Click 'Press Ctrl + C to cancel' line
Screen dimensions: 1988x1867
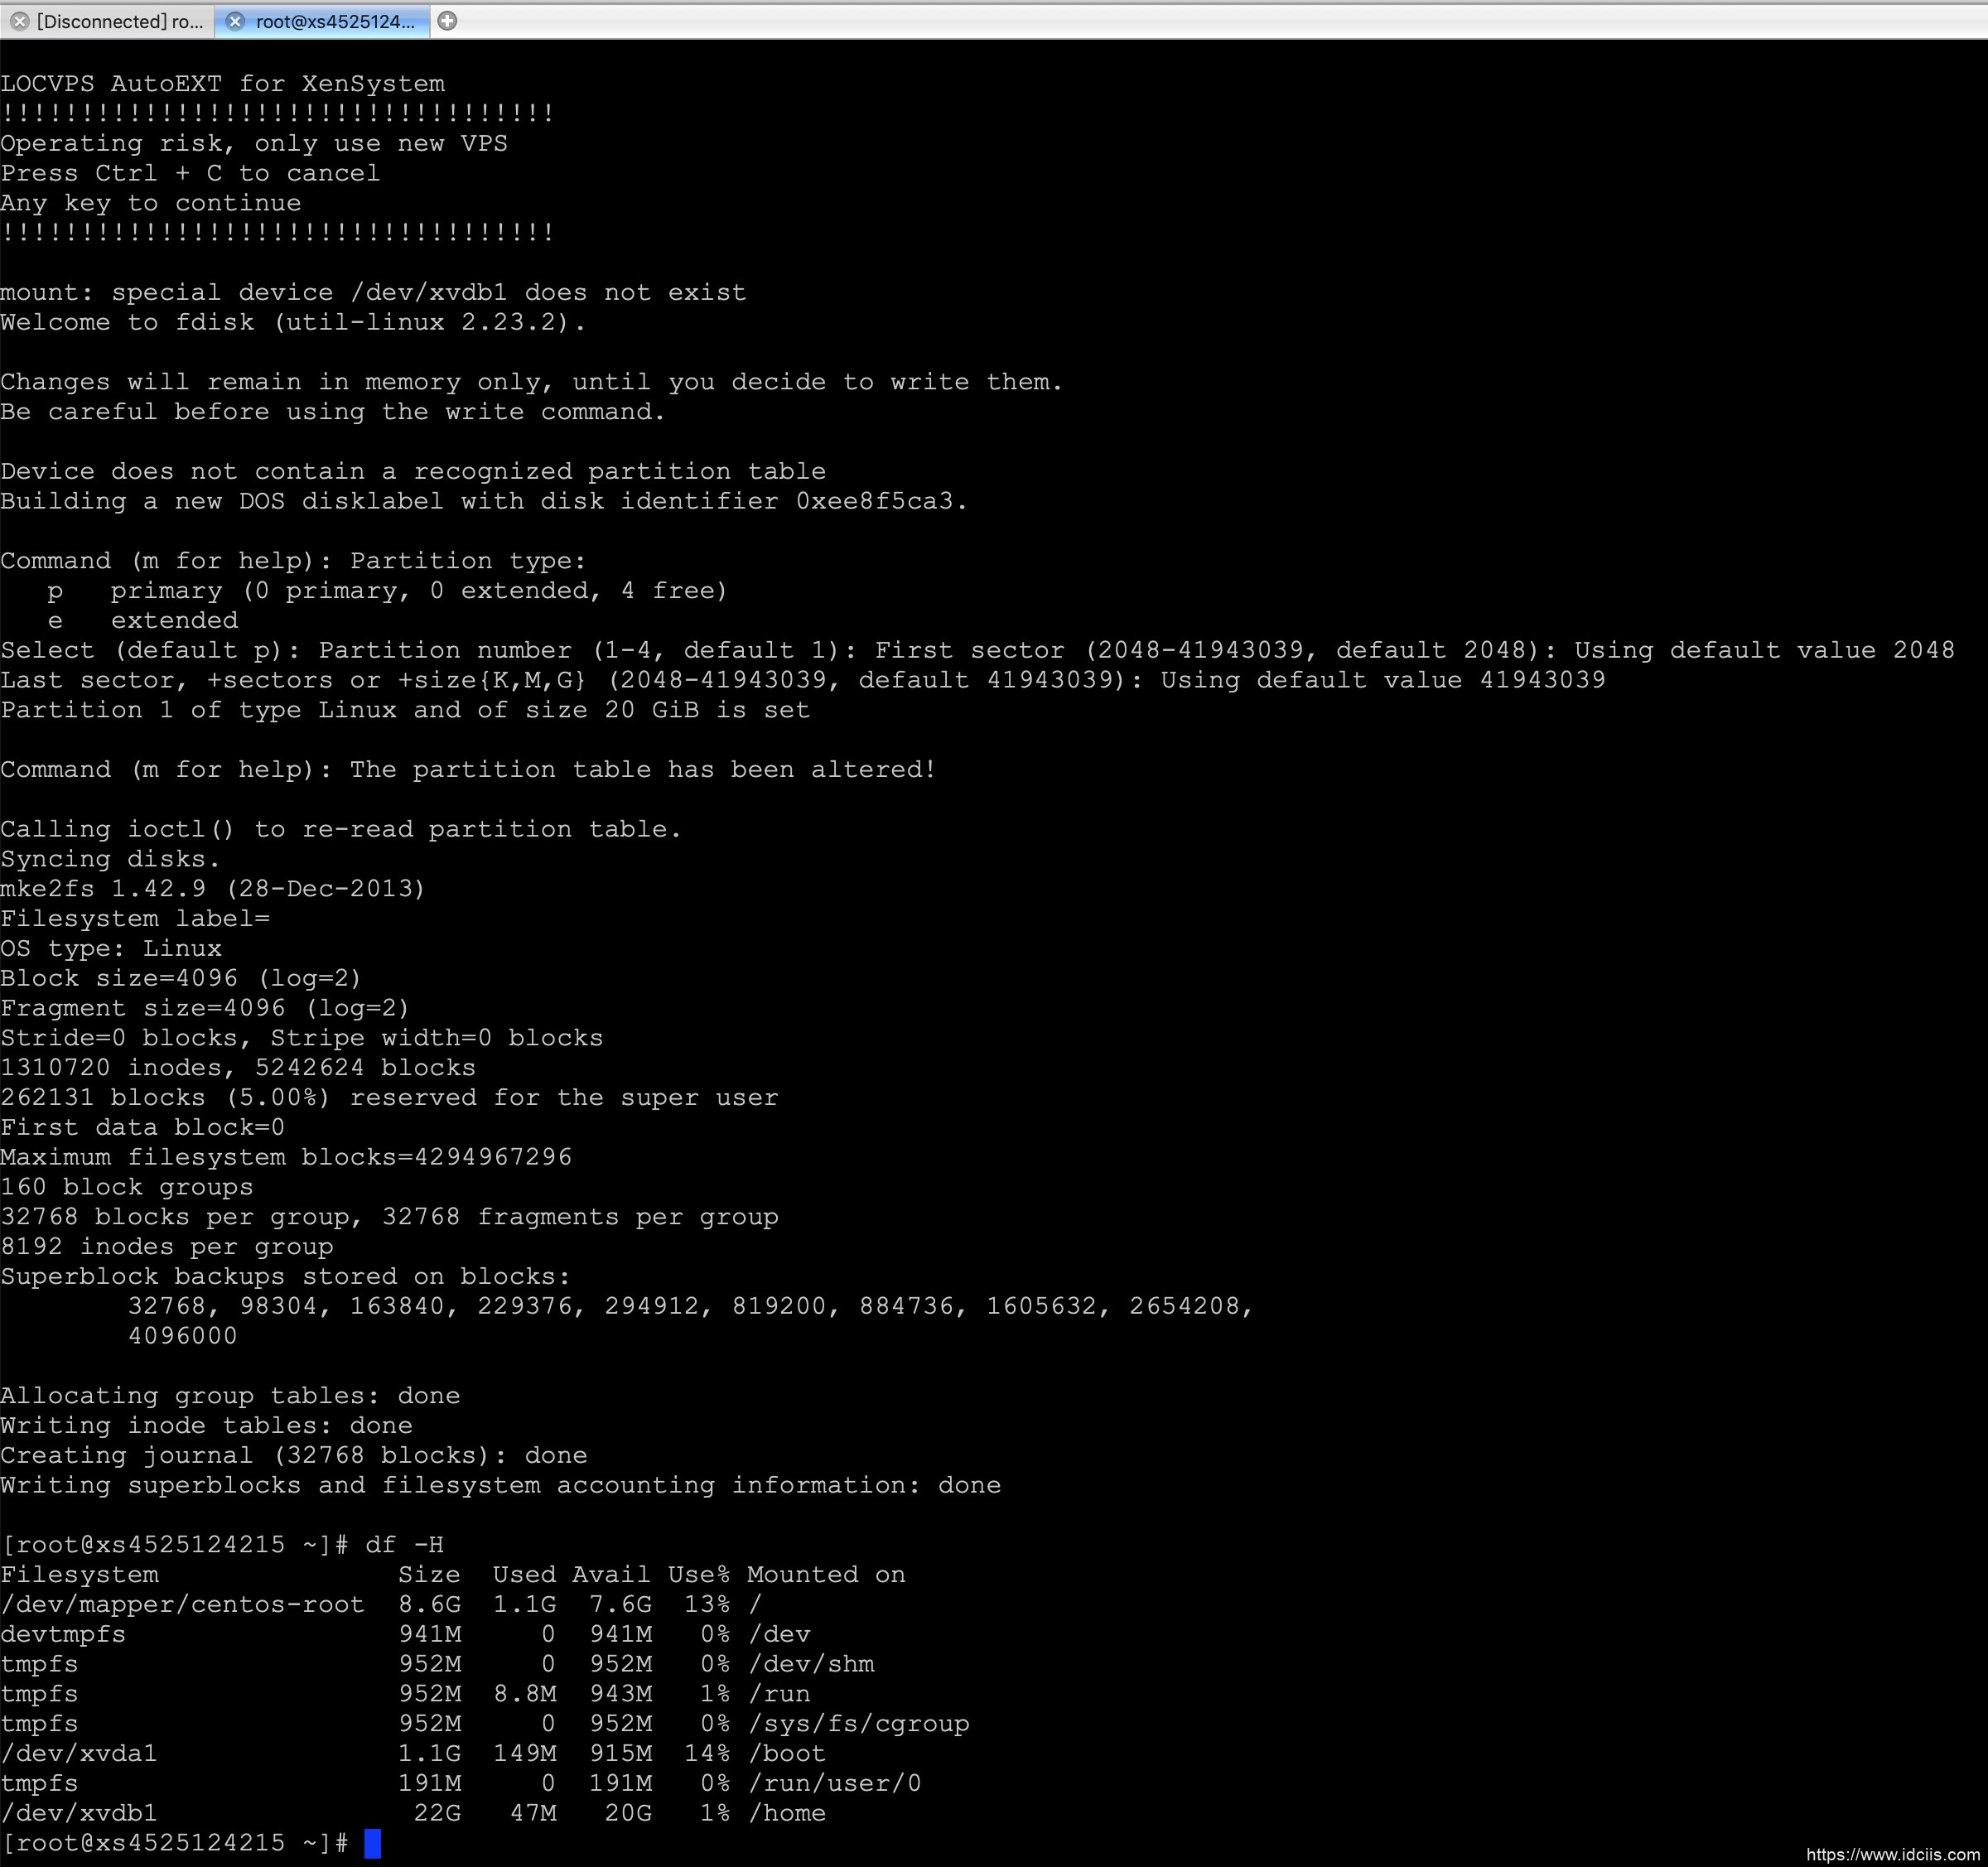pyautogui.click(x=190, y=173)
